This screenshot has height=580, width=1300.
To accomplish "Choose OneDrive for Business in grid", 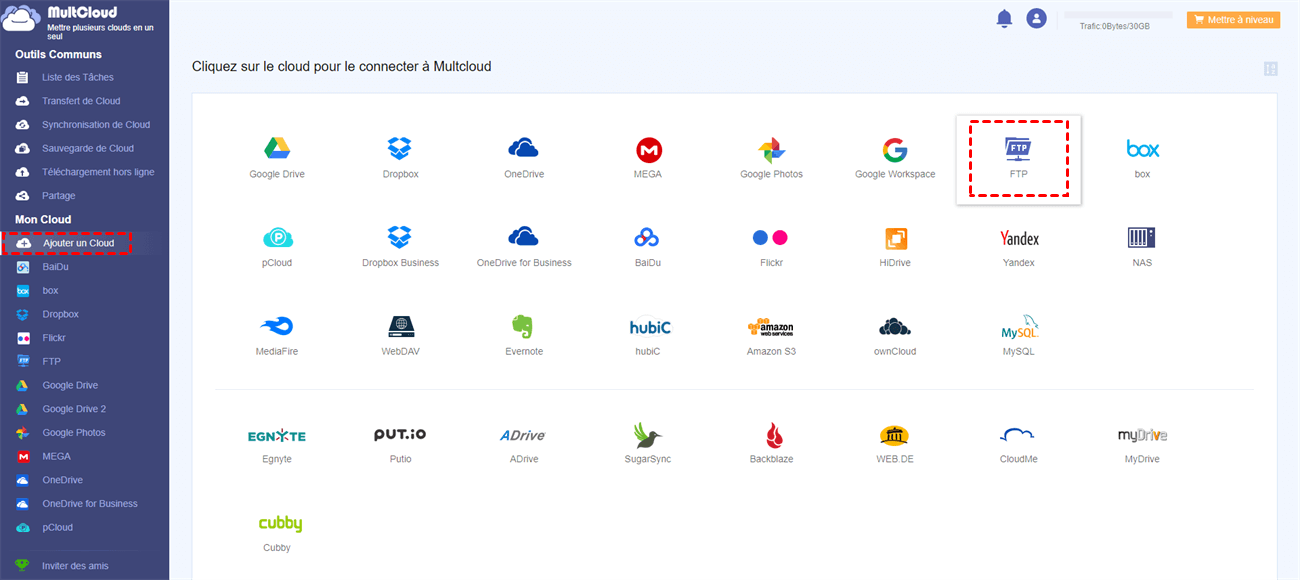I will point(524,238).
